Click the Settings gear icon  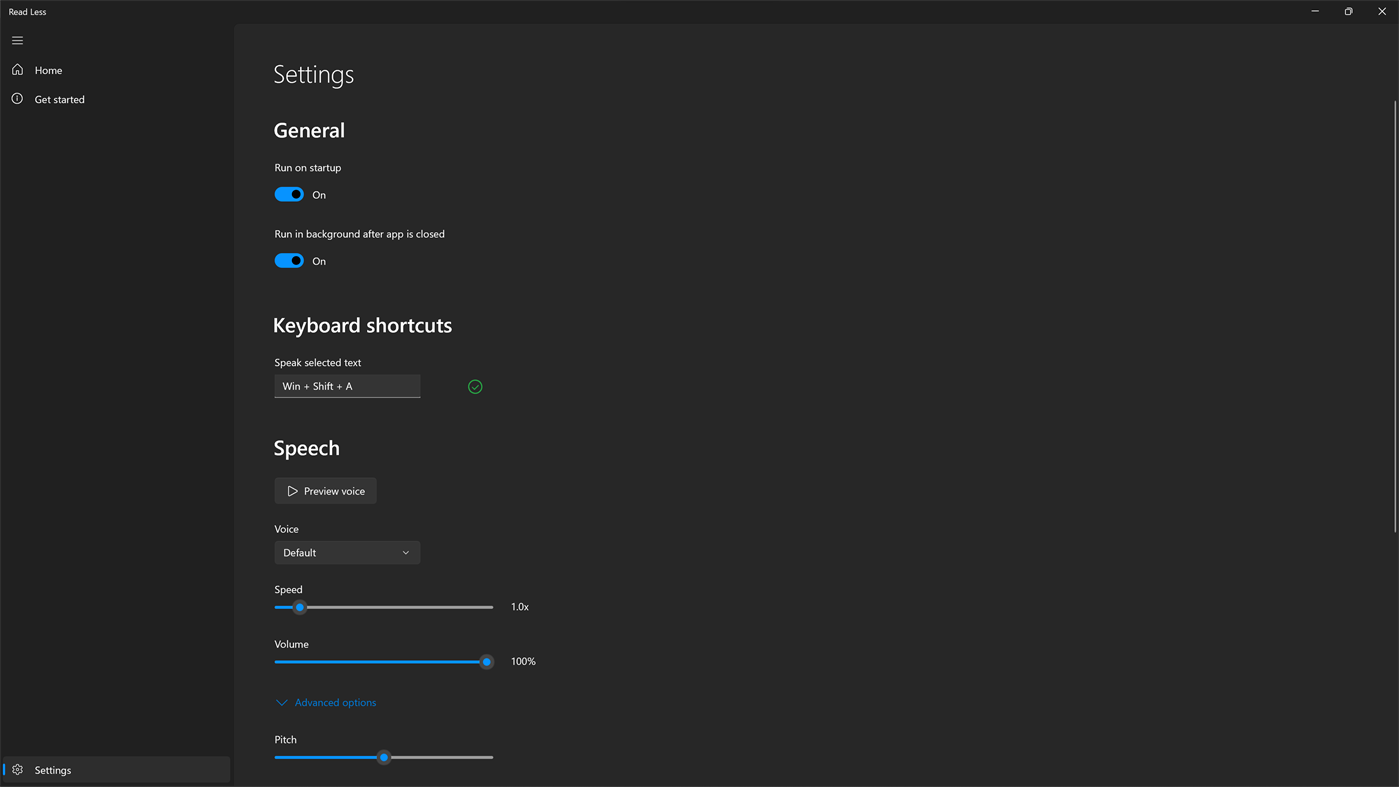pos(16,770)
